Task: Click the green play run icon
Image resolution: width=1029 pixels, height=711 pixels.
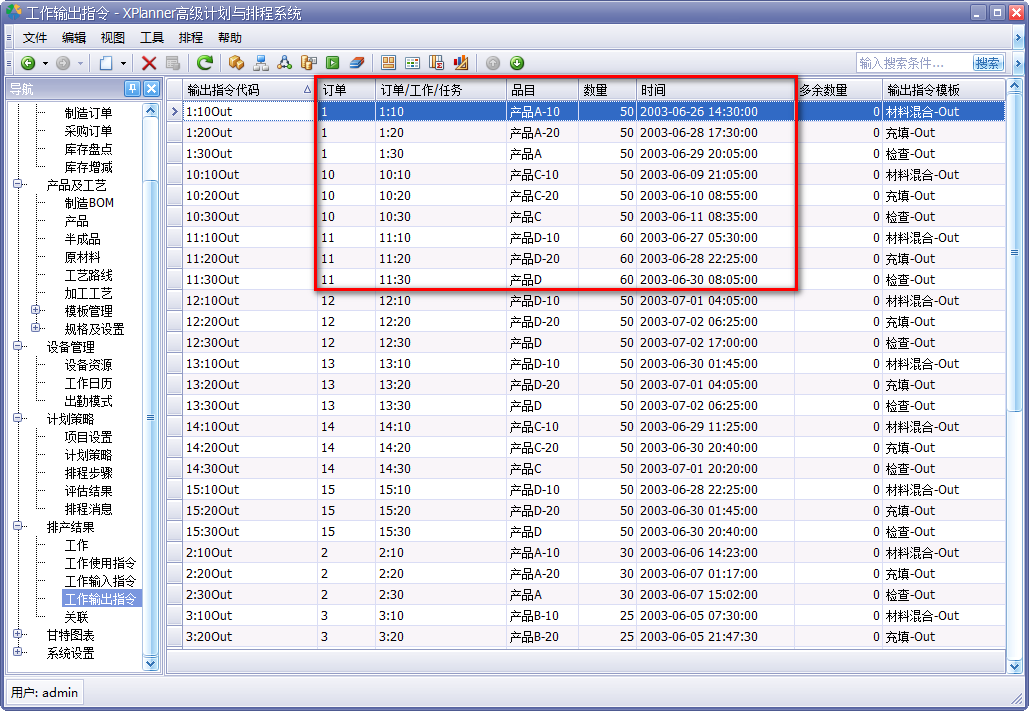Action: click(333, 63)
